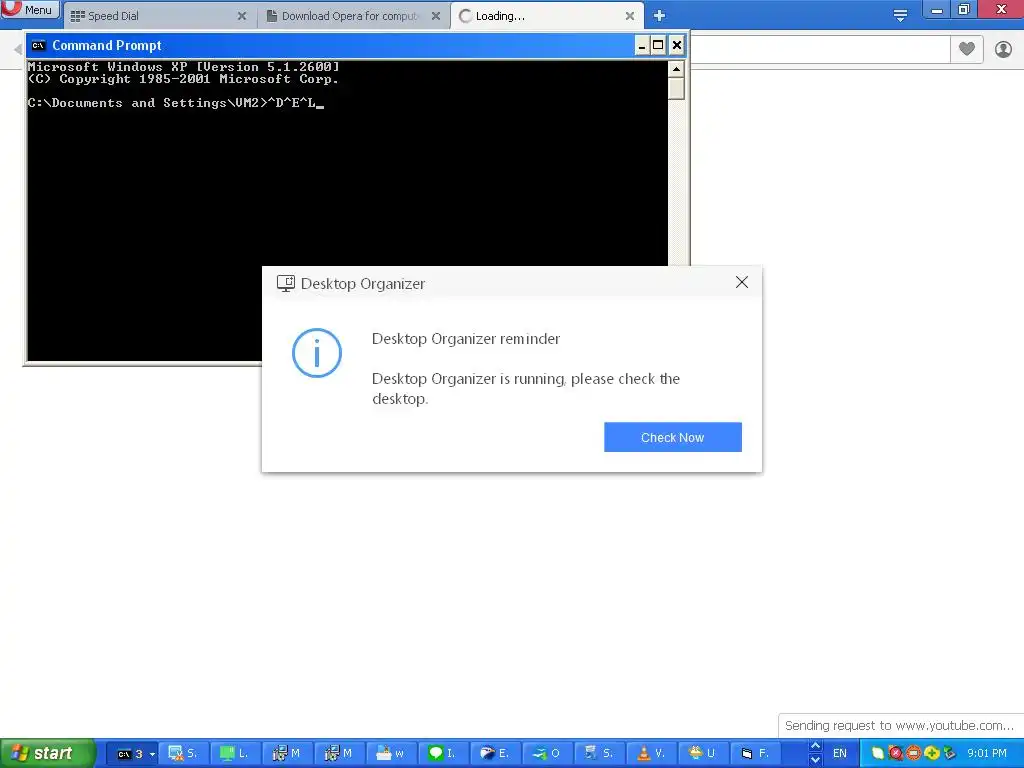
Task: Click the 9:01 PM clock
Action: tap(987, 754)
